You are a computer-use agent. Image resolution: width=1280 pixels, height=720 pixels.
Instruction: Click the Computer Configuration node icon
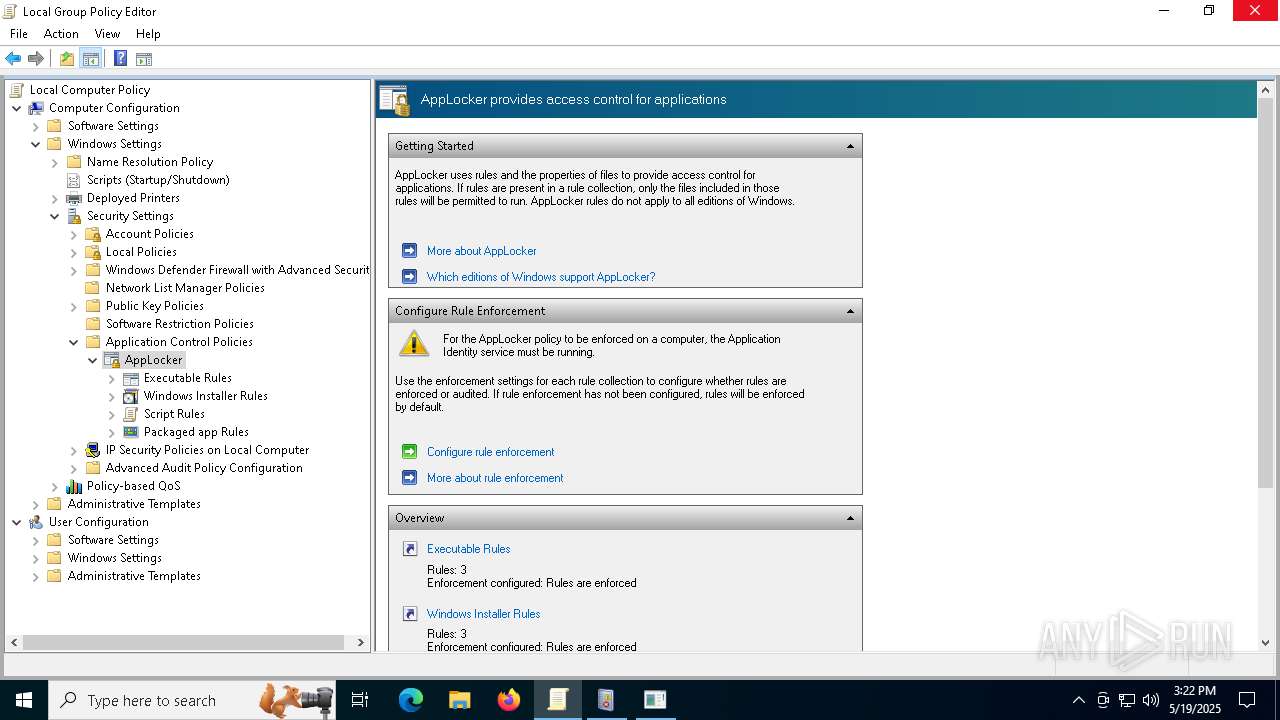[x=36, y=108]
